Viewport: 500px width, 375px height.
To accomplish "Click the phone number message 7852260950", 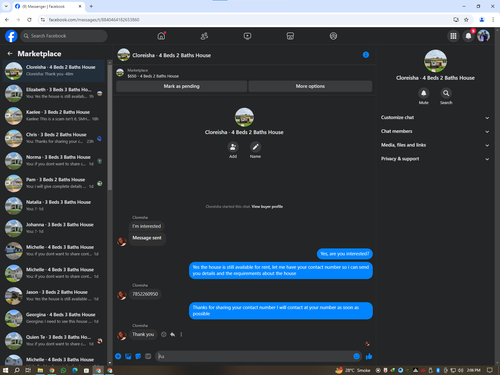I will (x=145, y=294).
